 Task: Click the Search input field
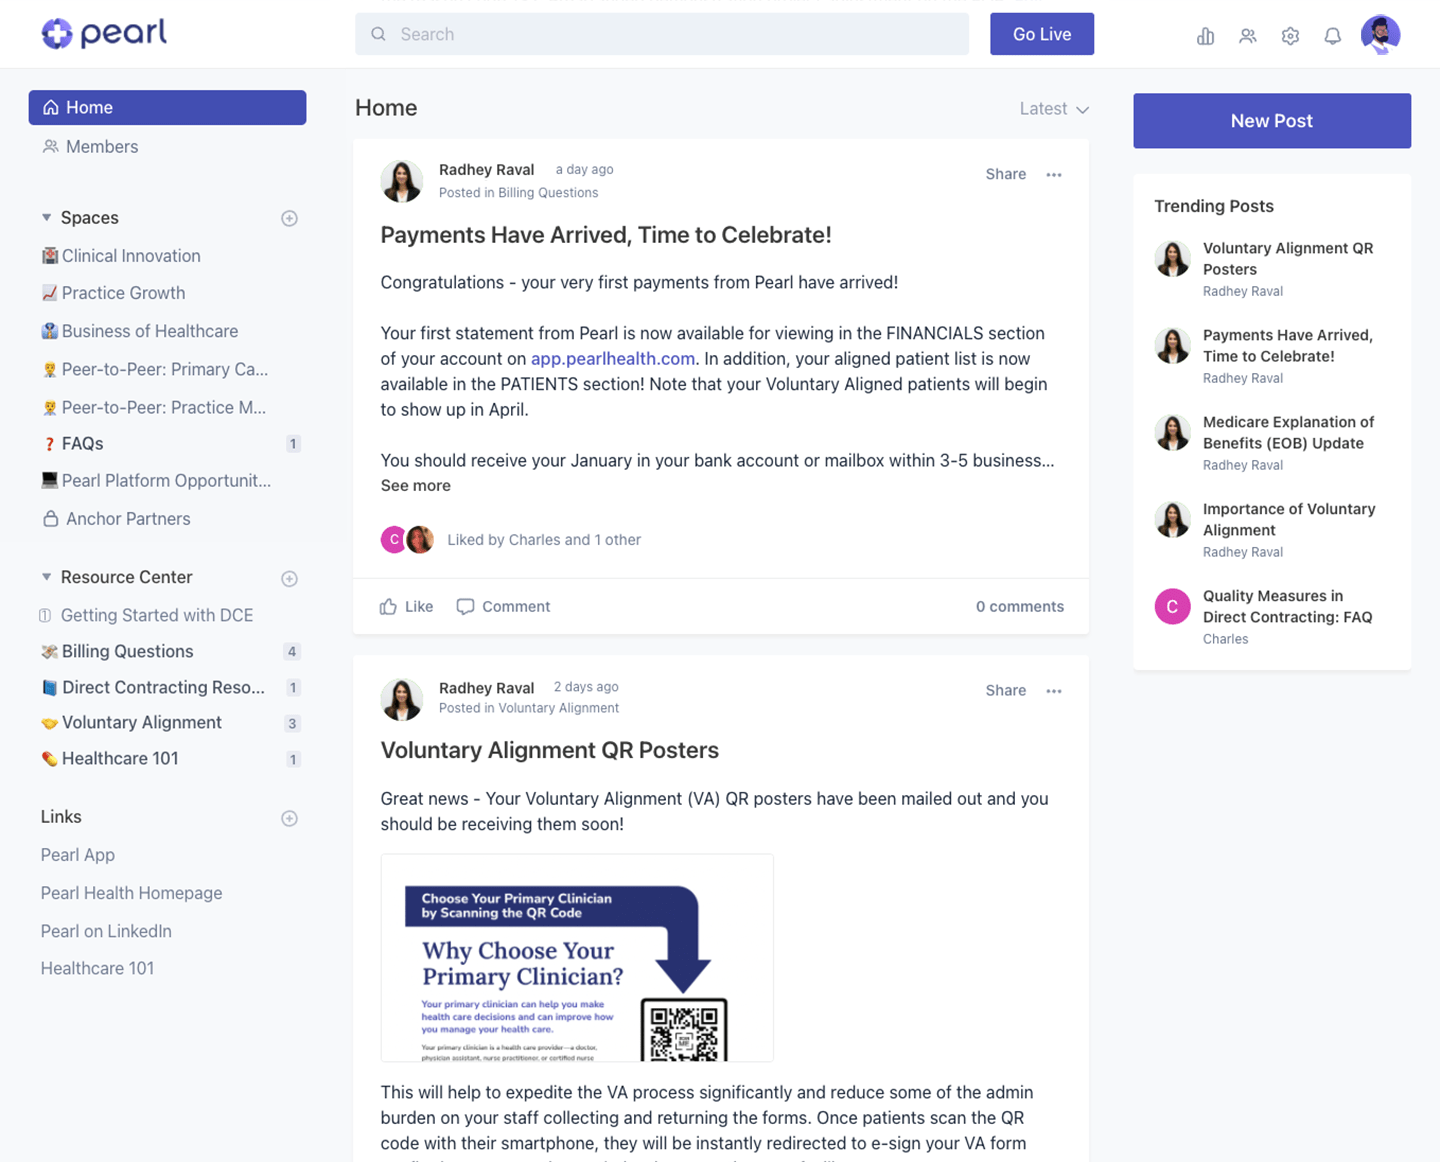[661, 33]
